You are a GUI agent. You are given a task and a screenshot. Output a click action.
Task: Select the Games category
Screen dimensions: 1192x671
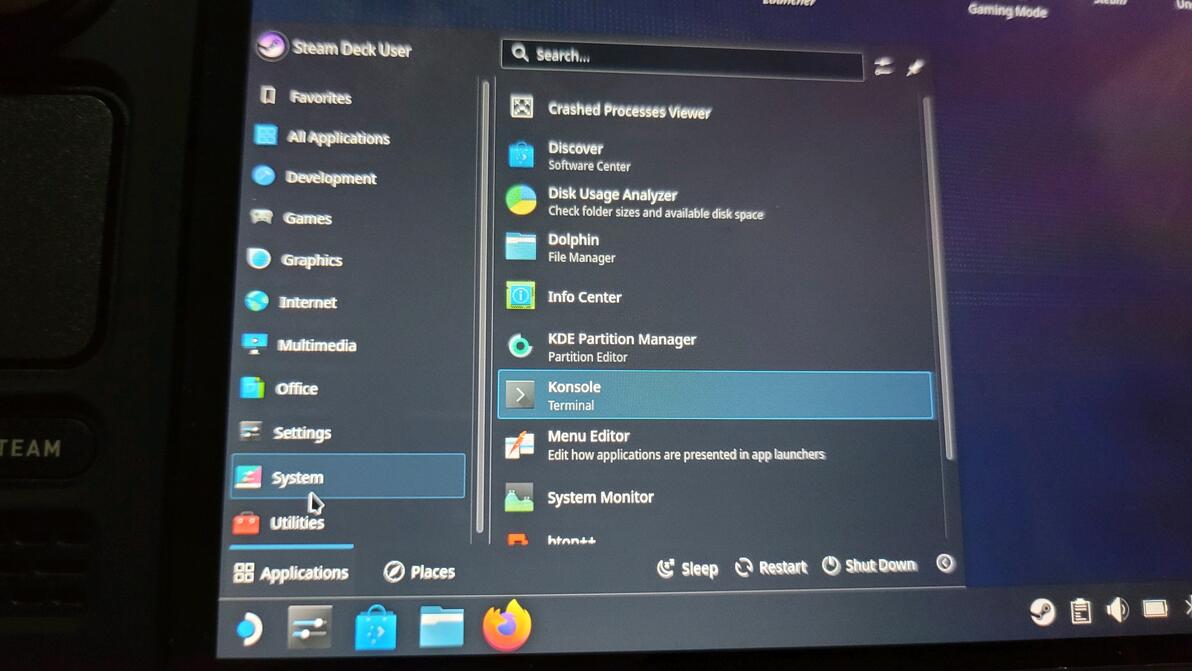[x=291, y=218]
